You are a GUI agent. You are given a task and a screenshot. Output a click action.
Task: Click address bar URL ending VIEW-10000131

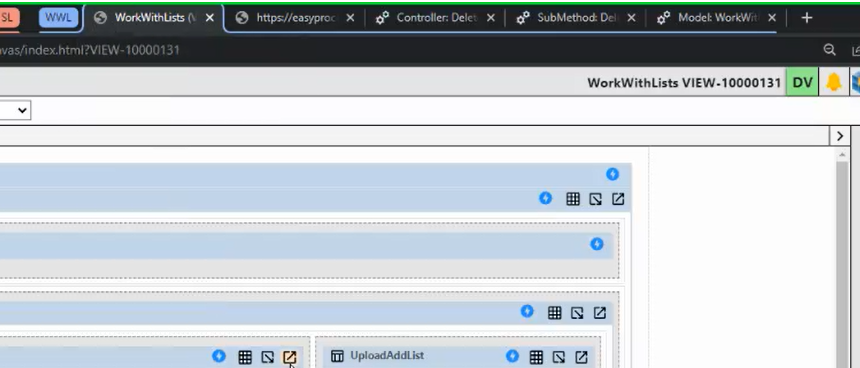click(90, 50)
